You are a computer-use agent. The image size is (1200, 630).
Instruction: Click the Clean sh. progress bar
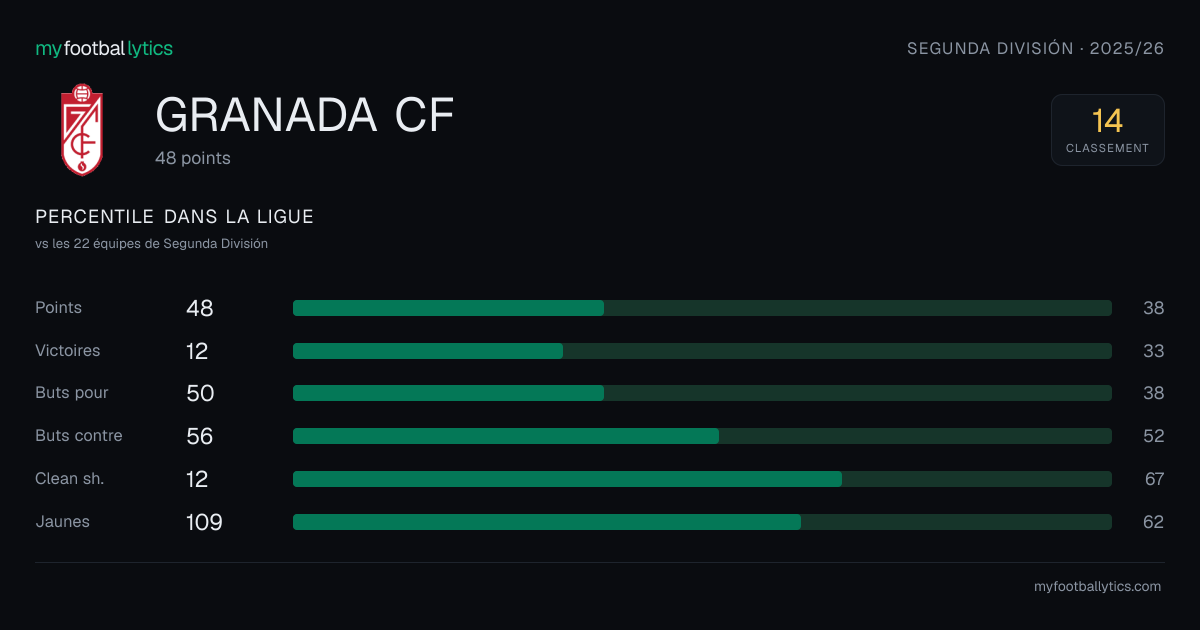[702, 479]
